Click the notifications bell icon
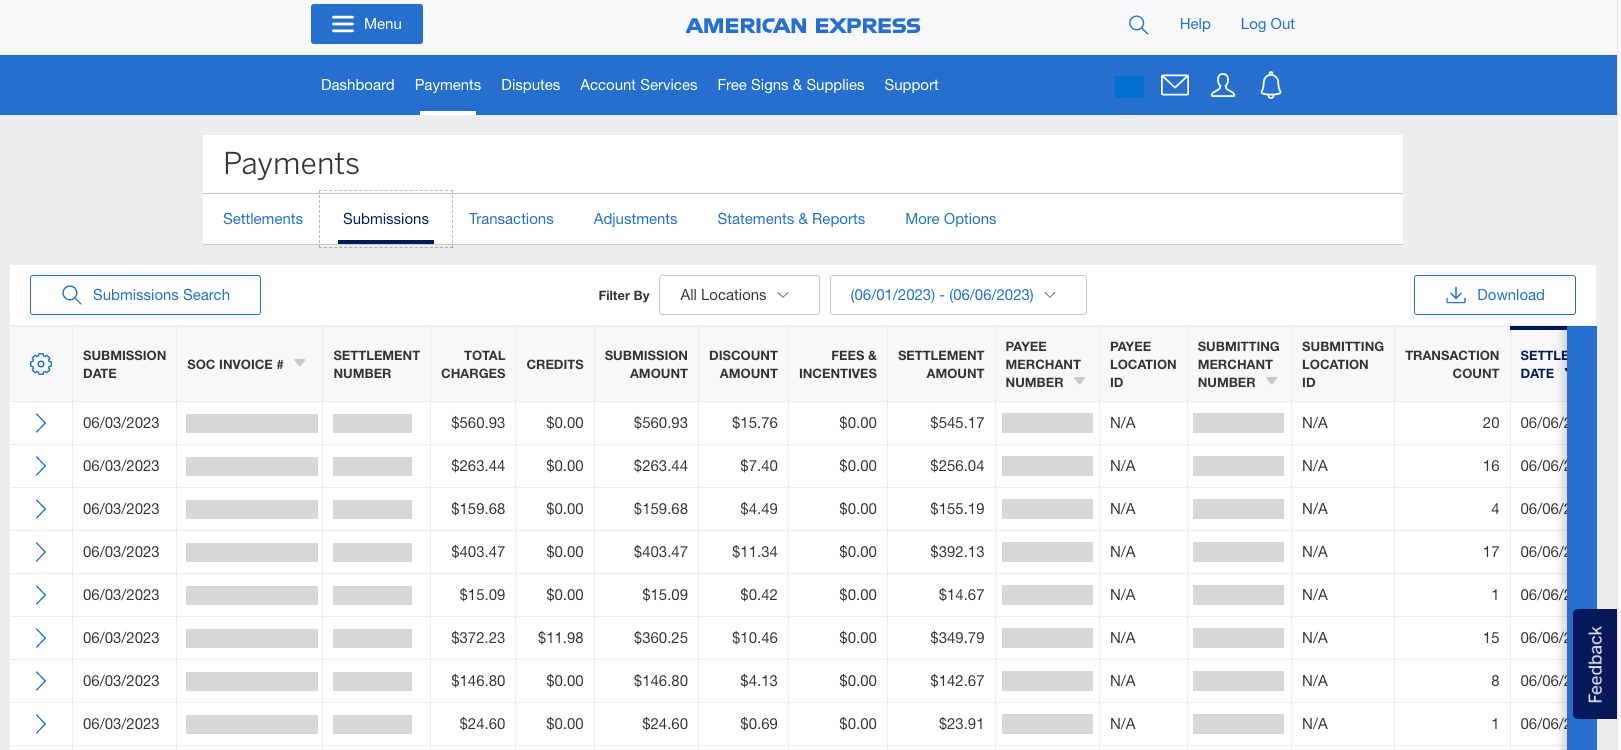This screenshot has height=750, width=1621. pos(1270,86)
